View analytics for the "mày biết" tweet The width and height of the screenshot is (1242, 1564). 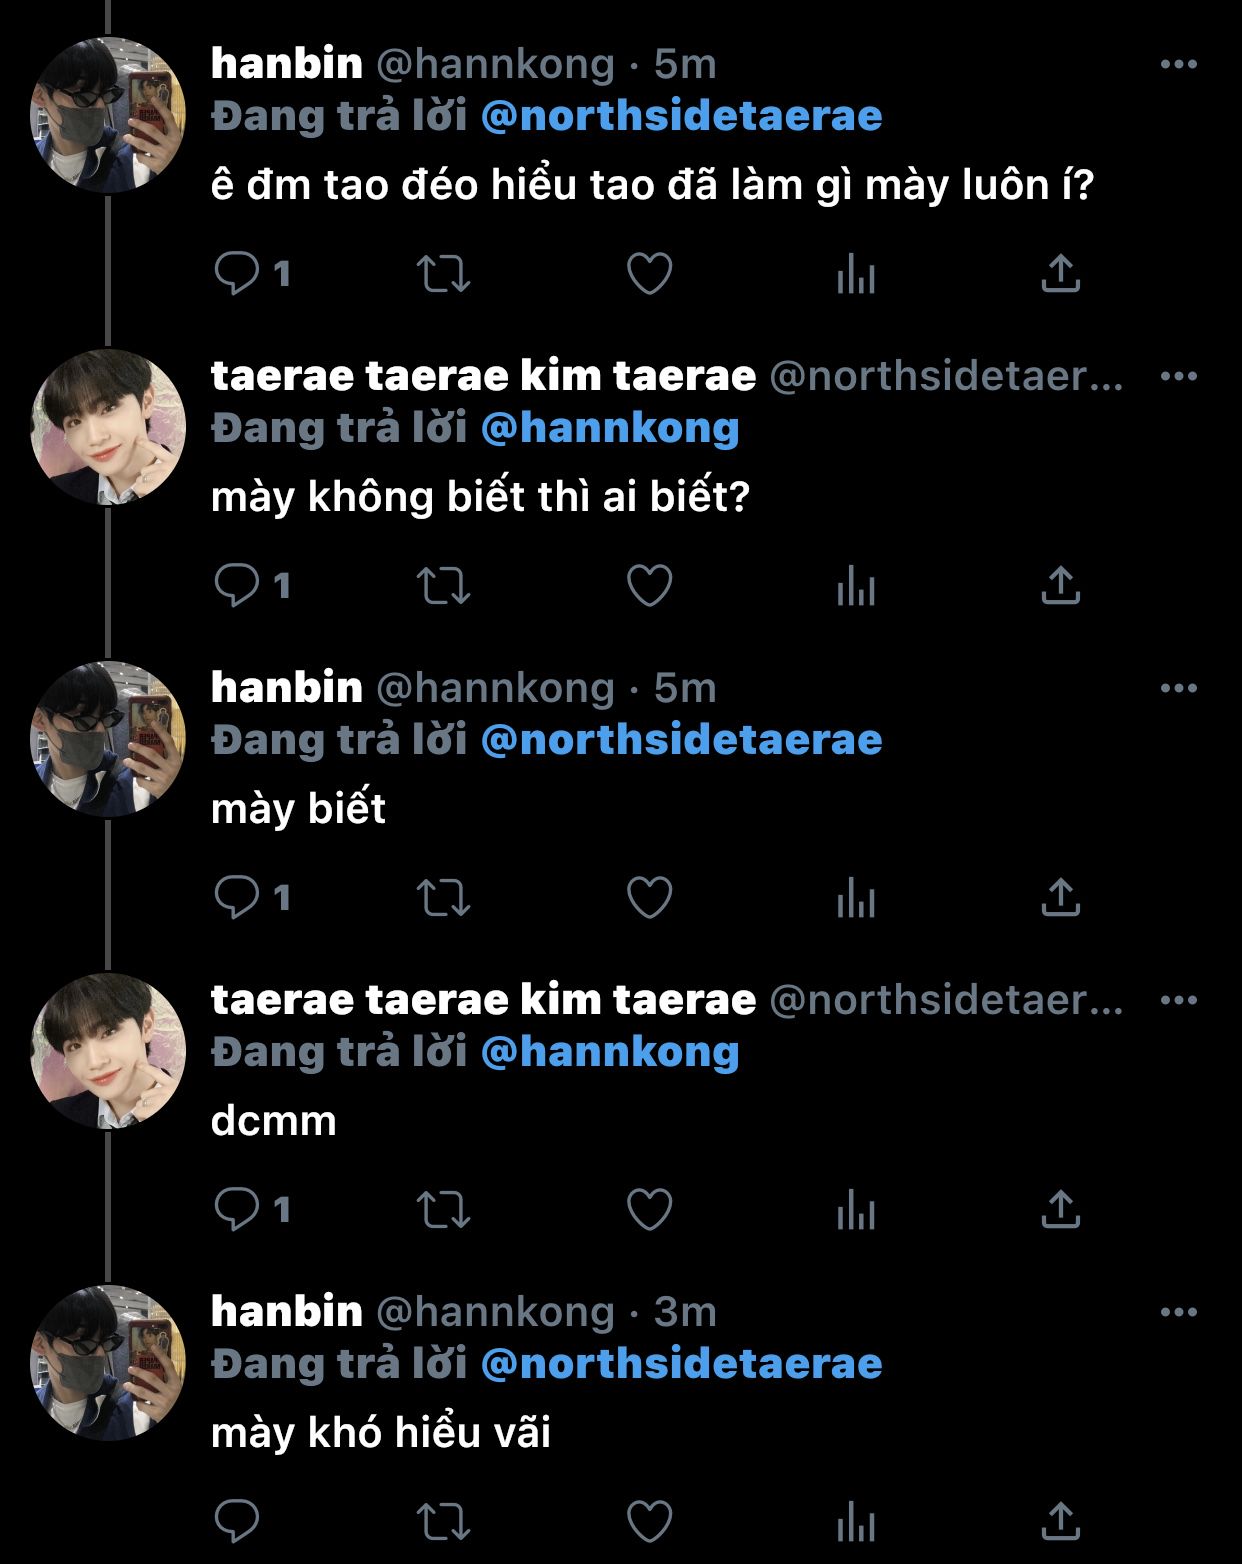point(856,897)
